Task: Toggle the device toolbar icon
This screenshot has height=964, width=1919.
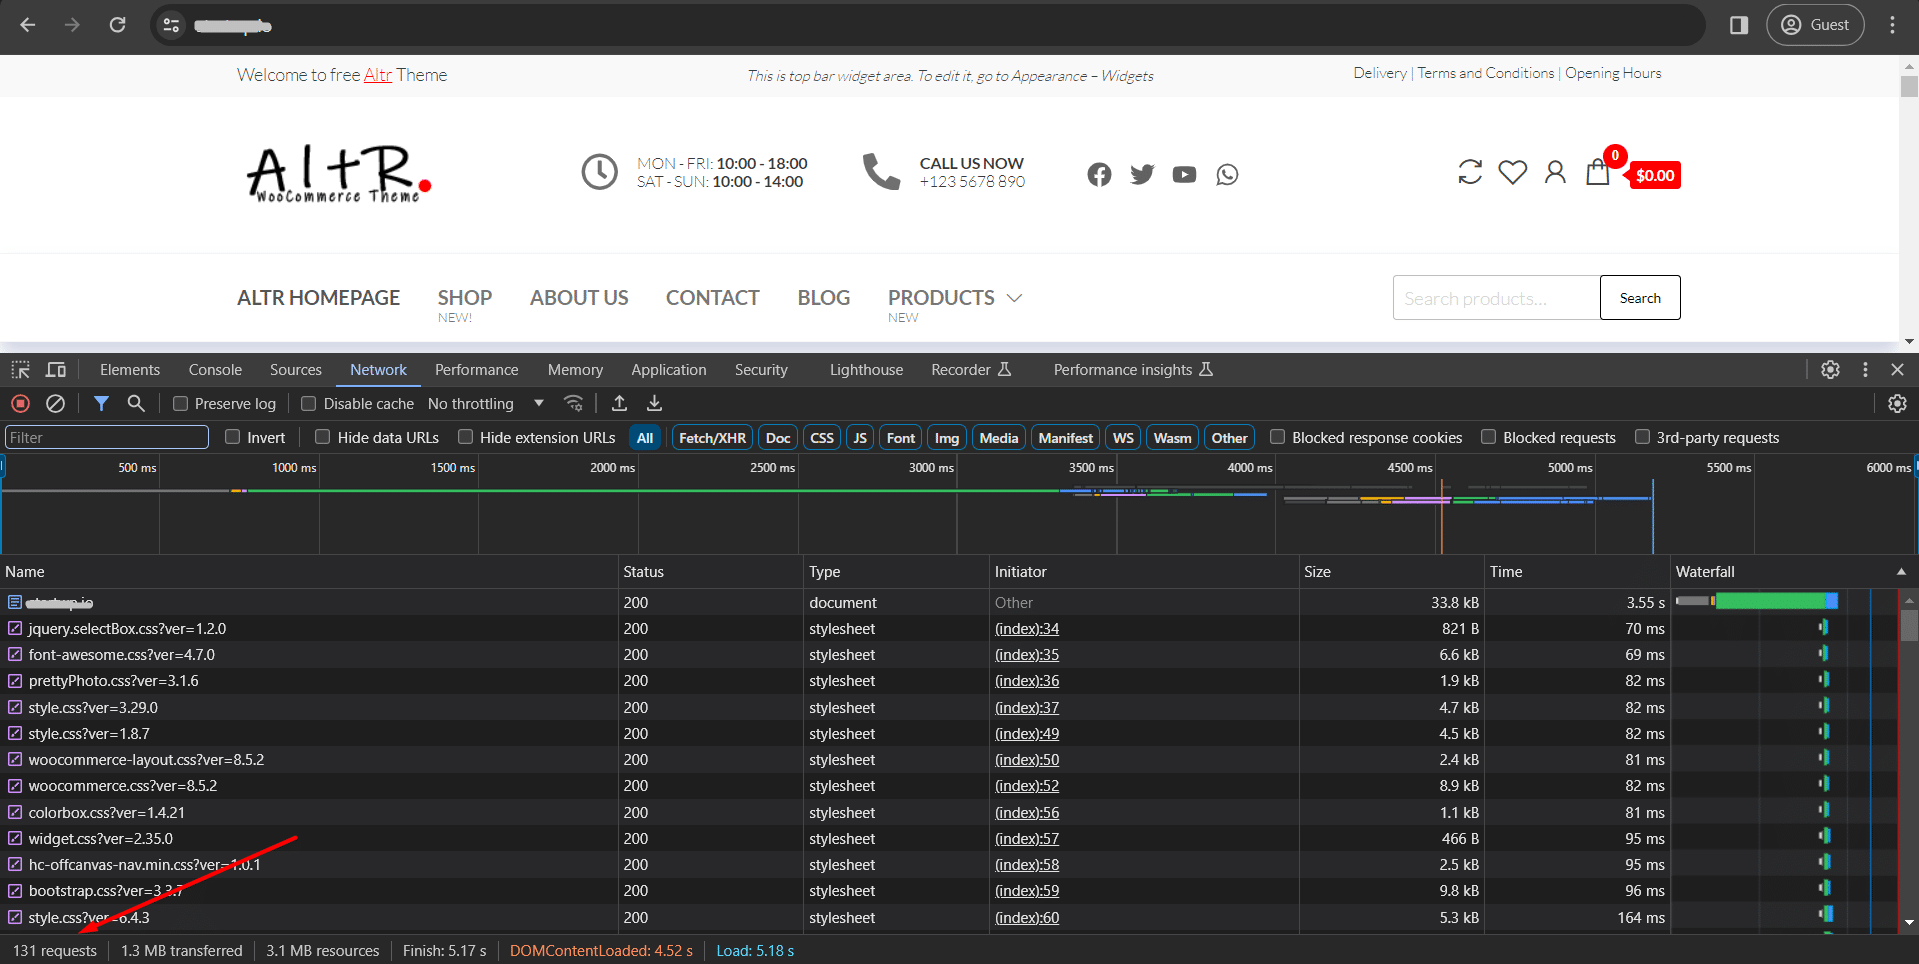Action: coord(55,369)
